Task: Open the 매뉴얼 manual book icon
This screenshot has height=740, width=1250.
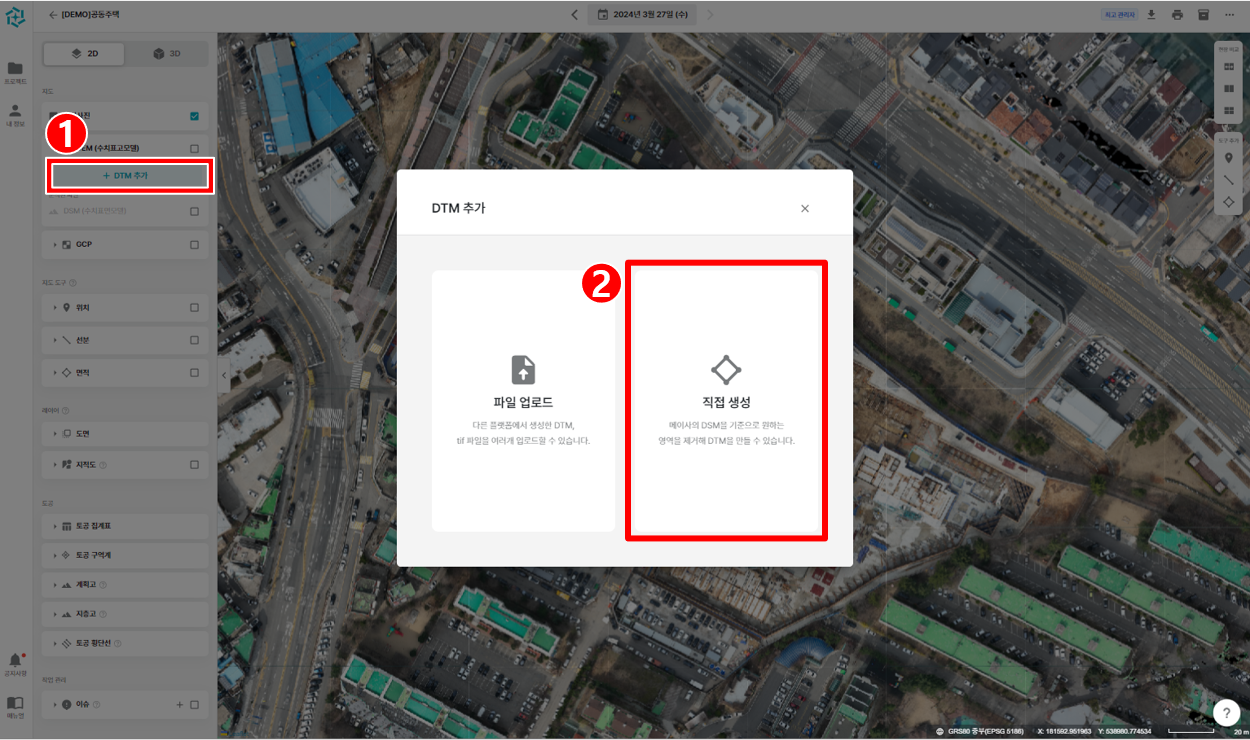Action: pos(15,704)
